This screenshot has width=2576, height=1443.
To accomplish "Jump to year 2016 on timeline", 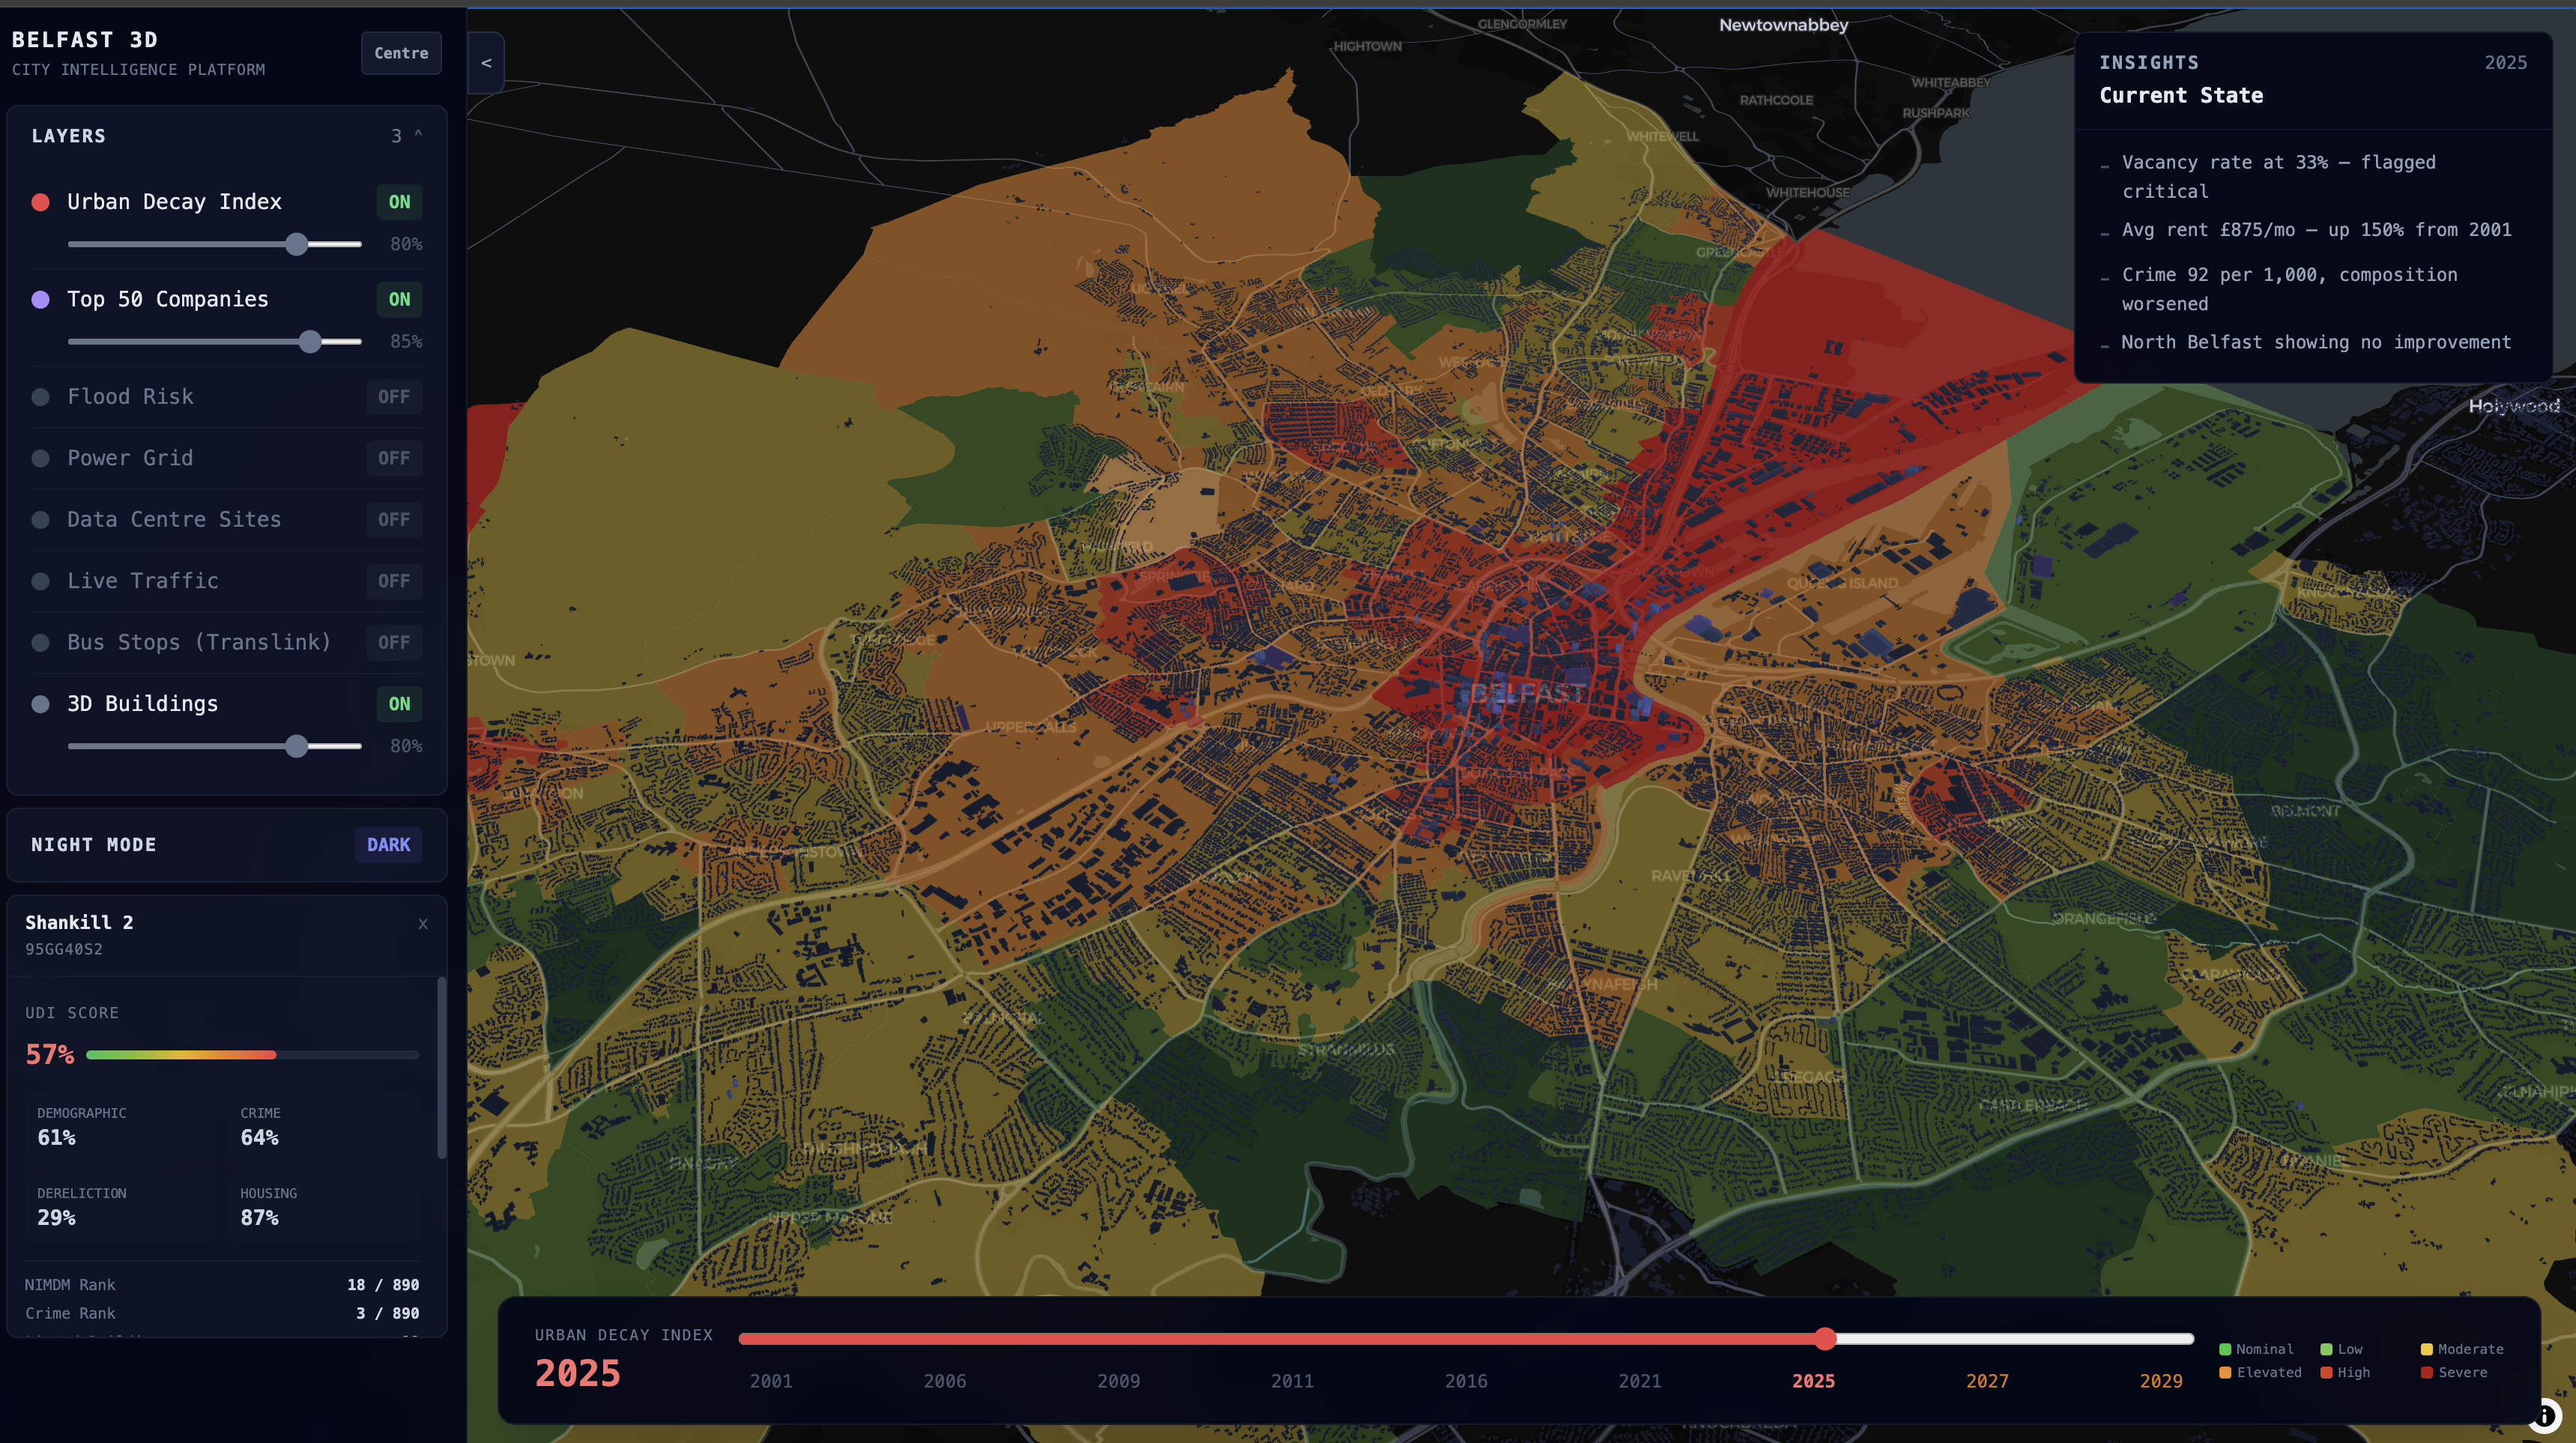I will tap(1466, 1381).
